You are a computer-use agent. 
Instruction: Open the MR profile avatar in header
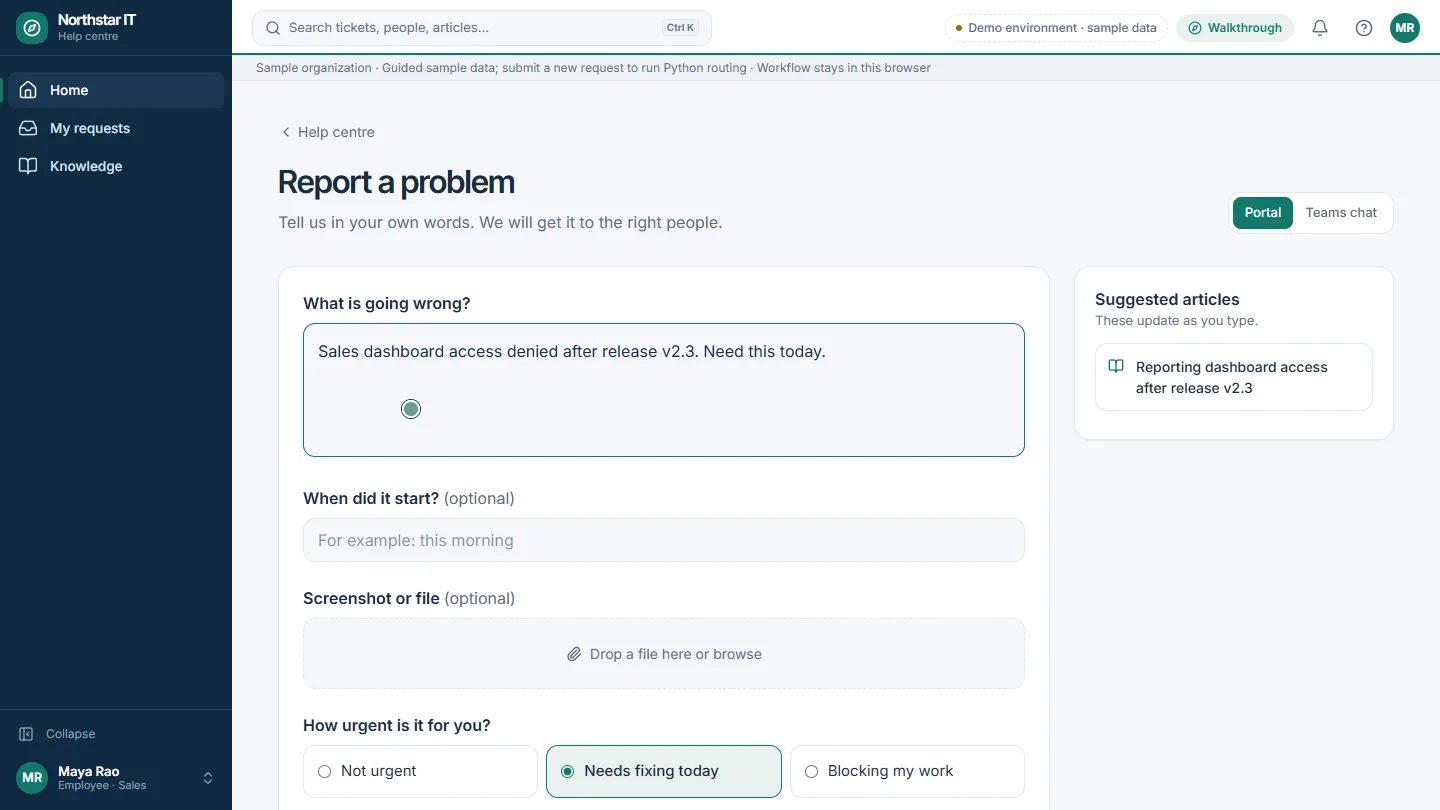[1405, 28]
